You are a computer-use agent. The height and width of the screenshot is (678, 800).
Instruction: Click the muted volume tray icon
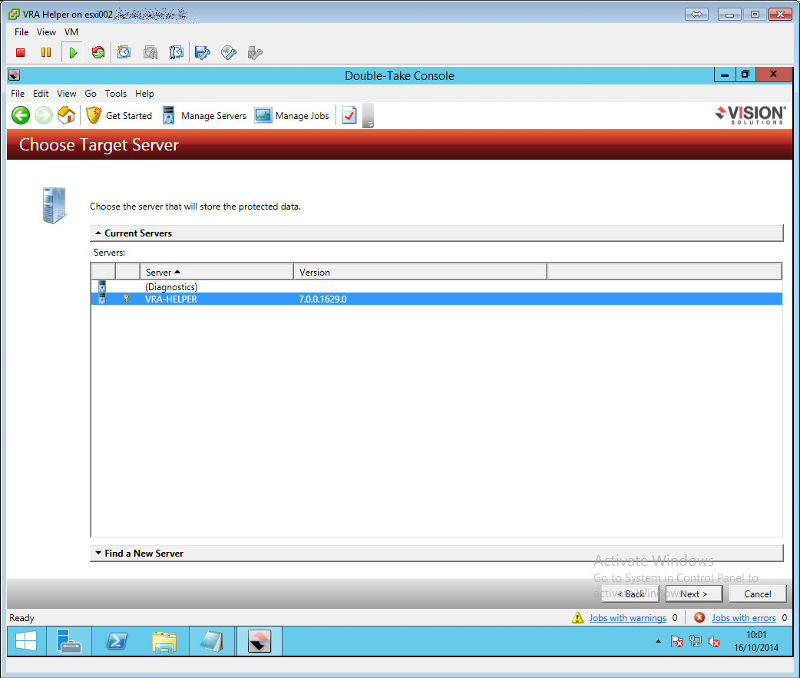[x=714, y=641]
